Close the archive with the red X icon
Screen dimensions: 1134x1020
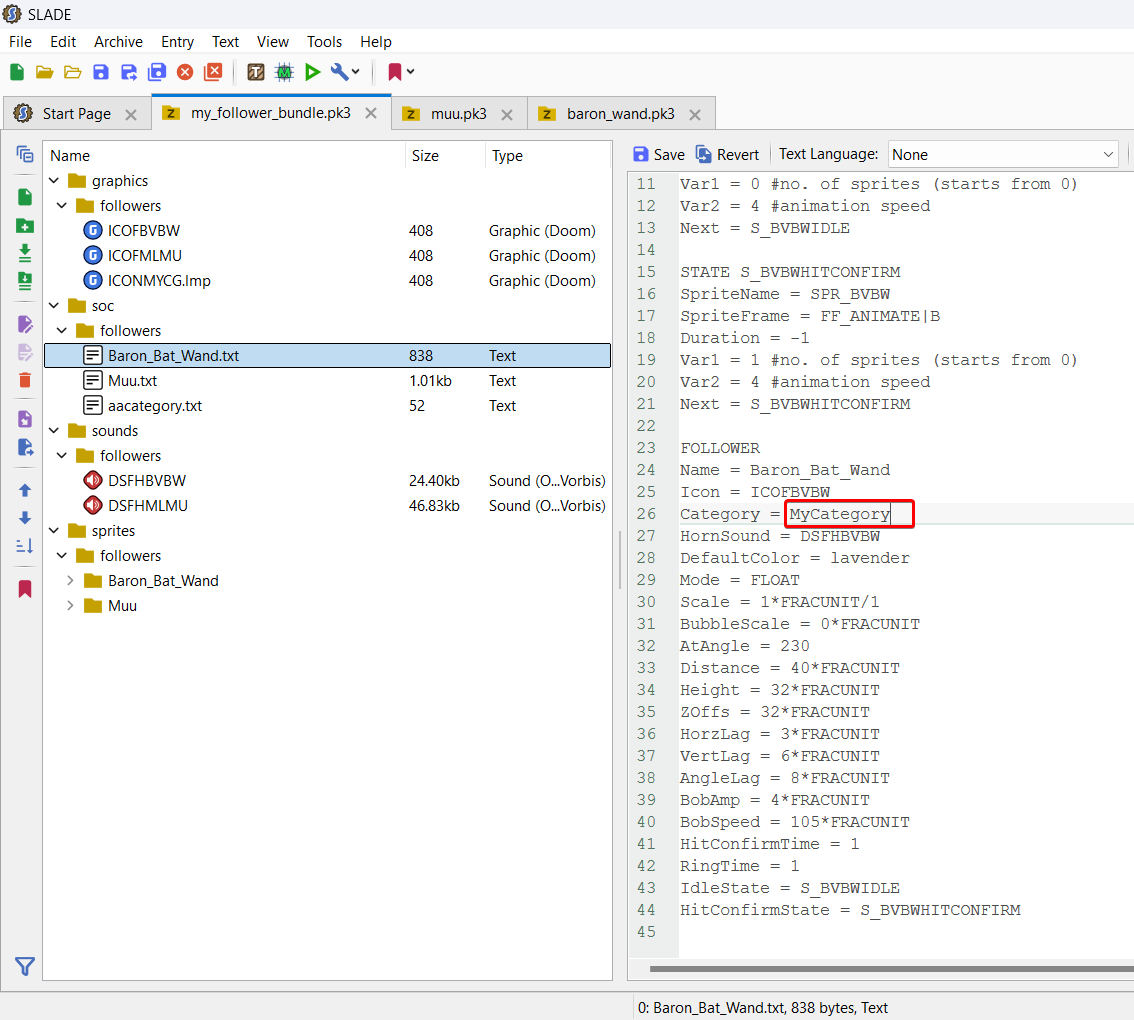185,72
